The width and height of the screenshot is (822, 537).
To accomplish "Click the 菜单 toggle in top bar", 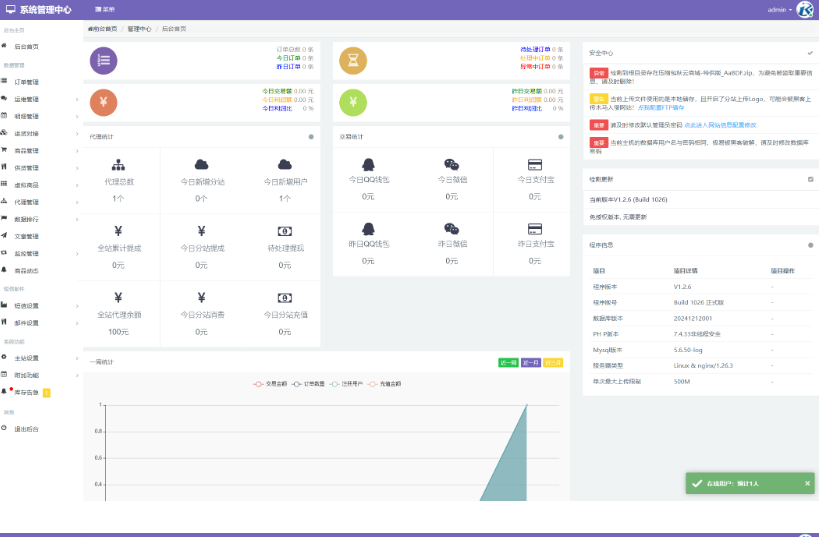I will point(105,9).
